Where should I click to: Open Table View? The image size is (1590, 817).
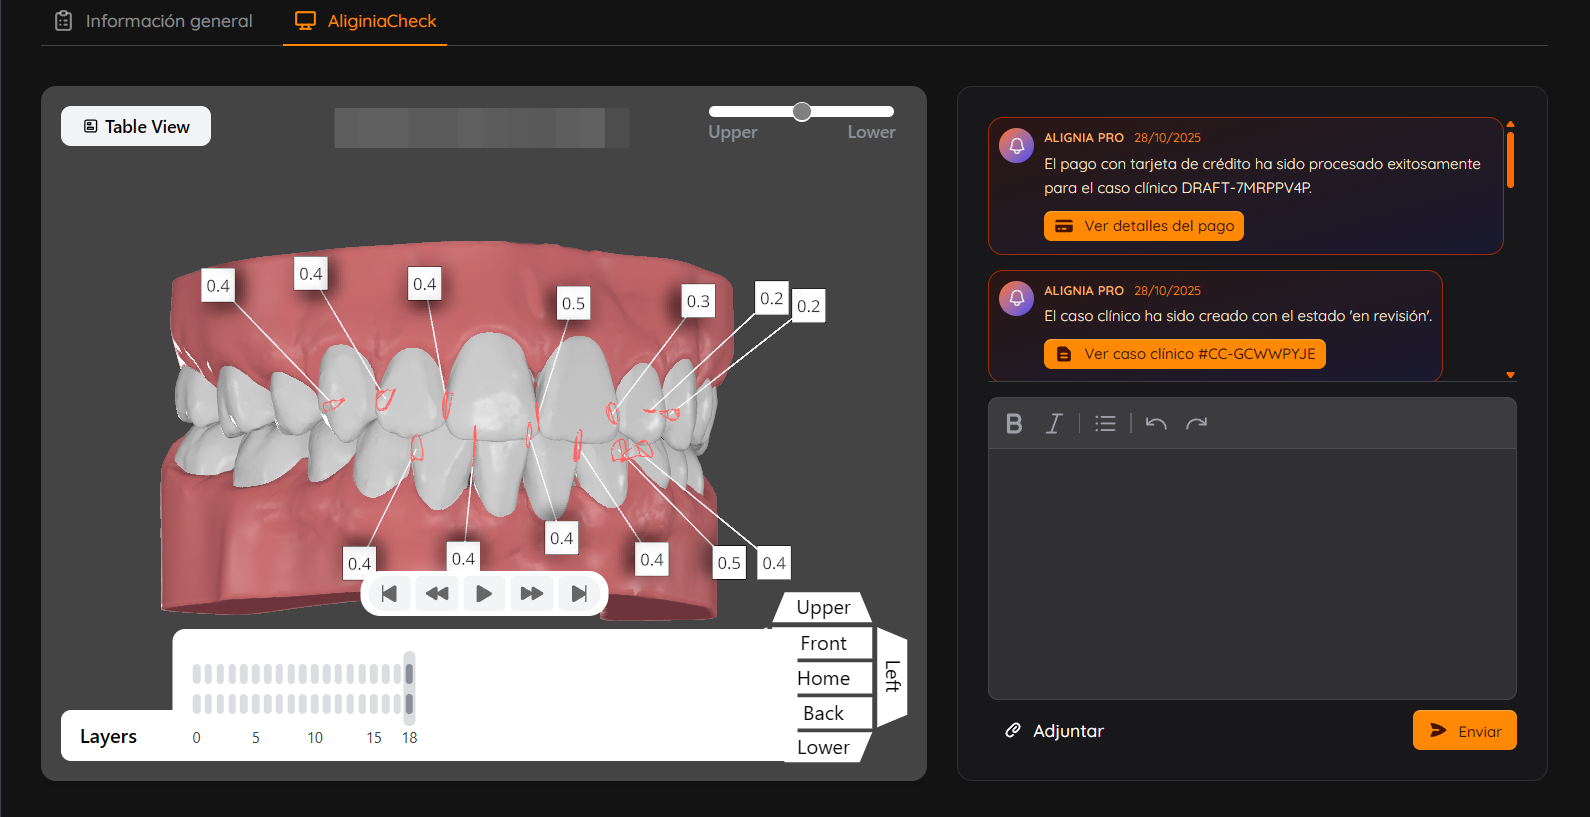click(x=136, y=127)
